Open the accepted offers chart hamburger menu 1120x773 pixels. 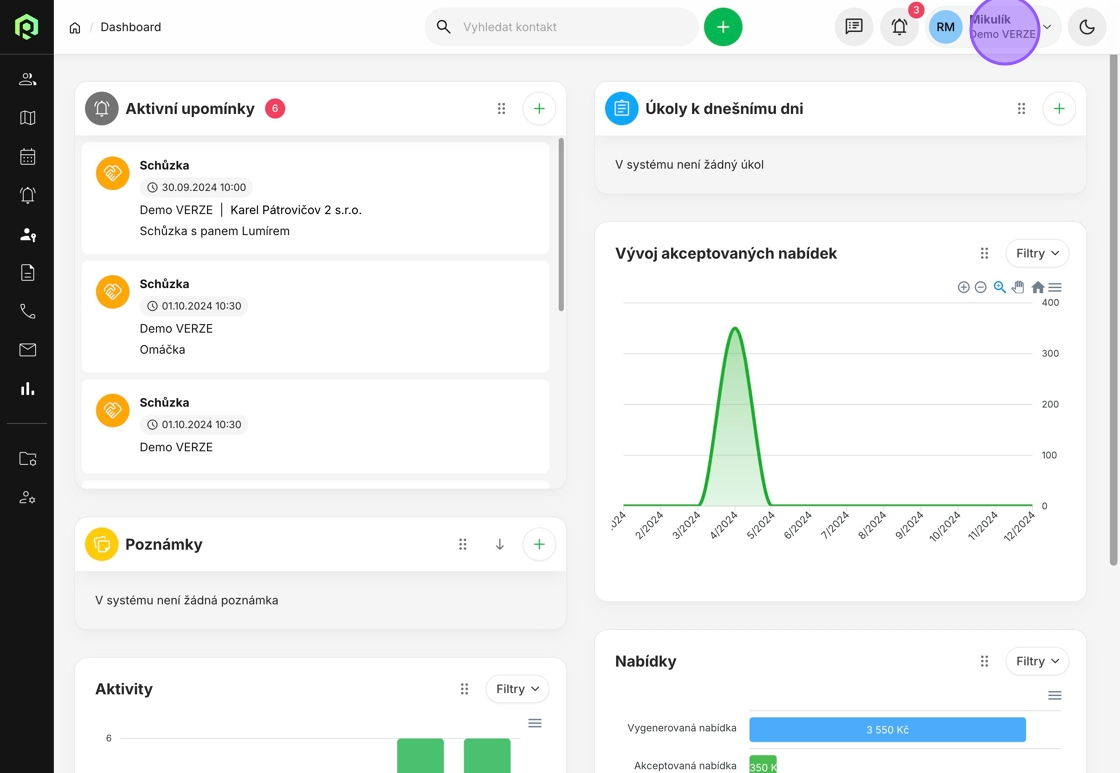point(1055,287)
